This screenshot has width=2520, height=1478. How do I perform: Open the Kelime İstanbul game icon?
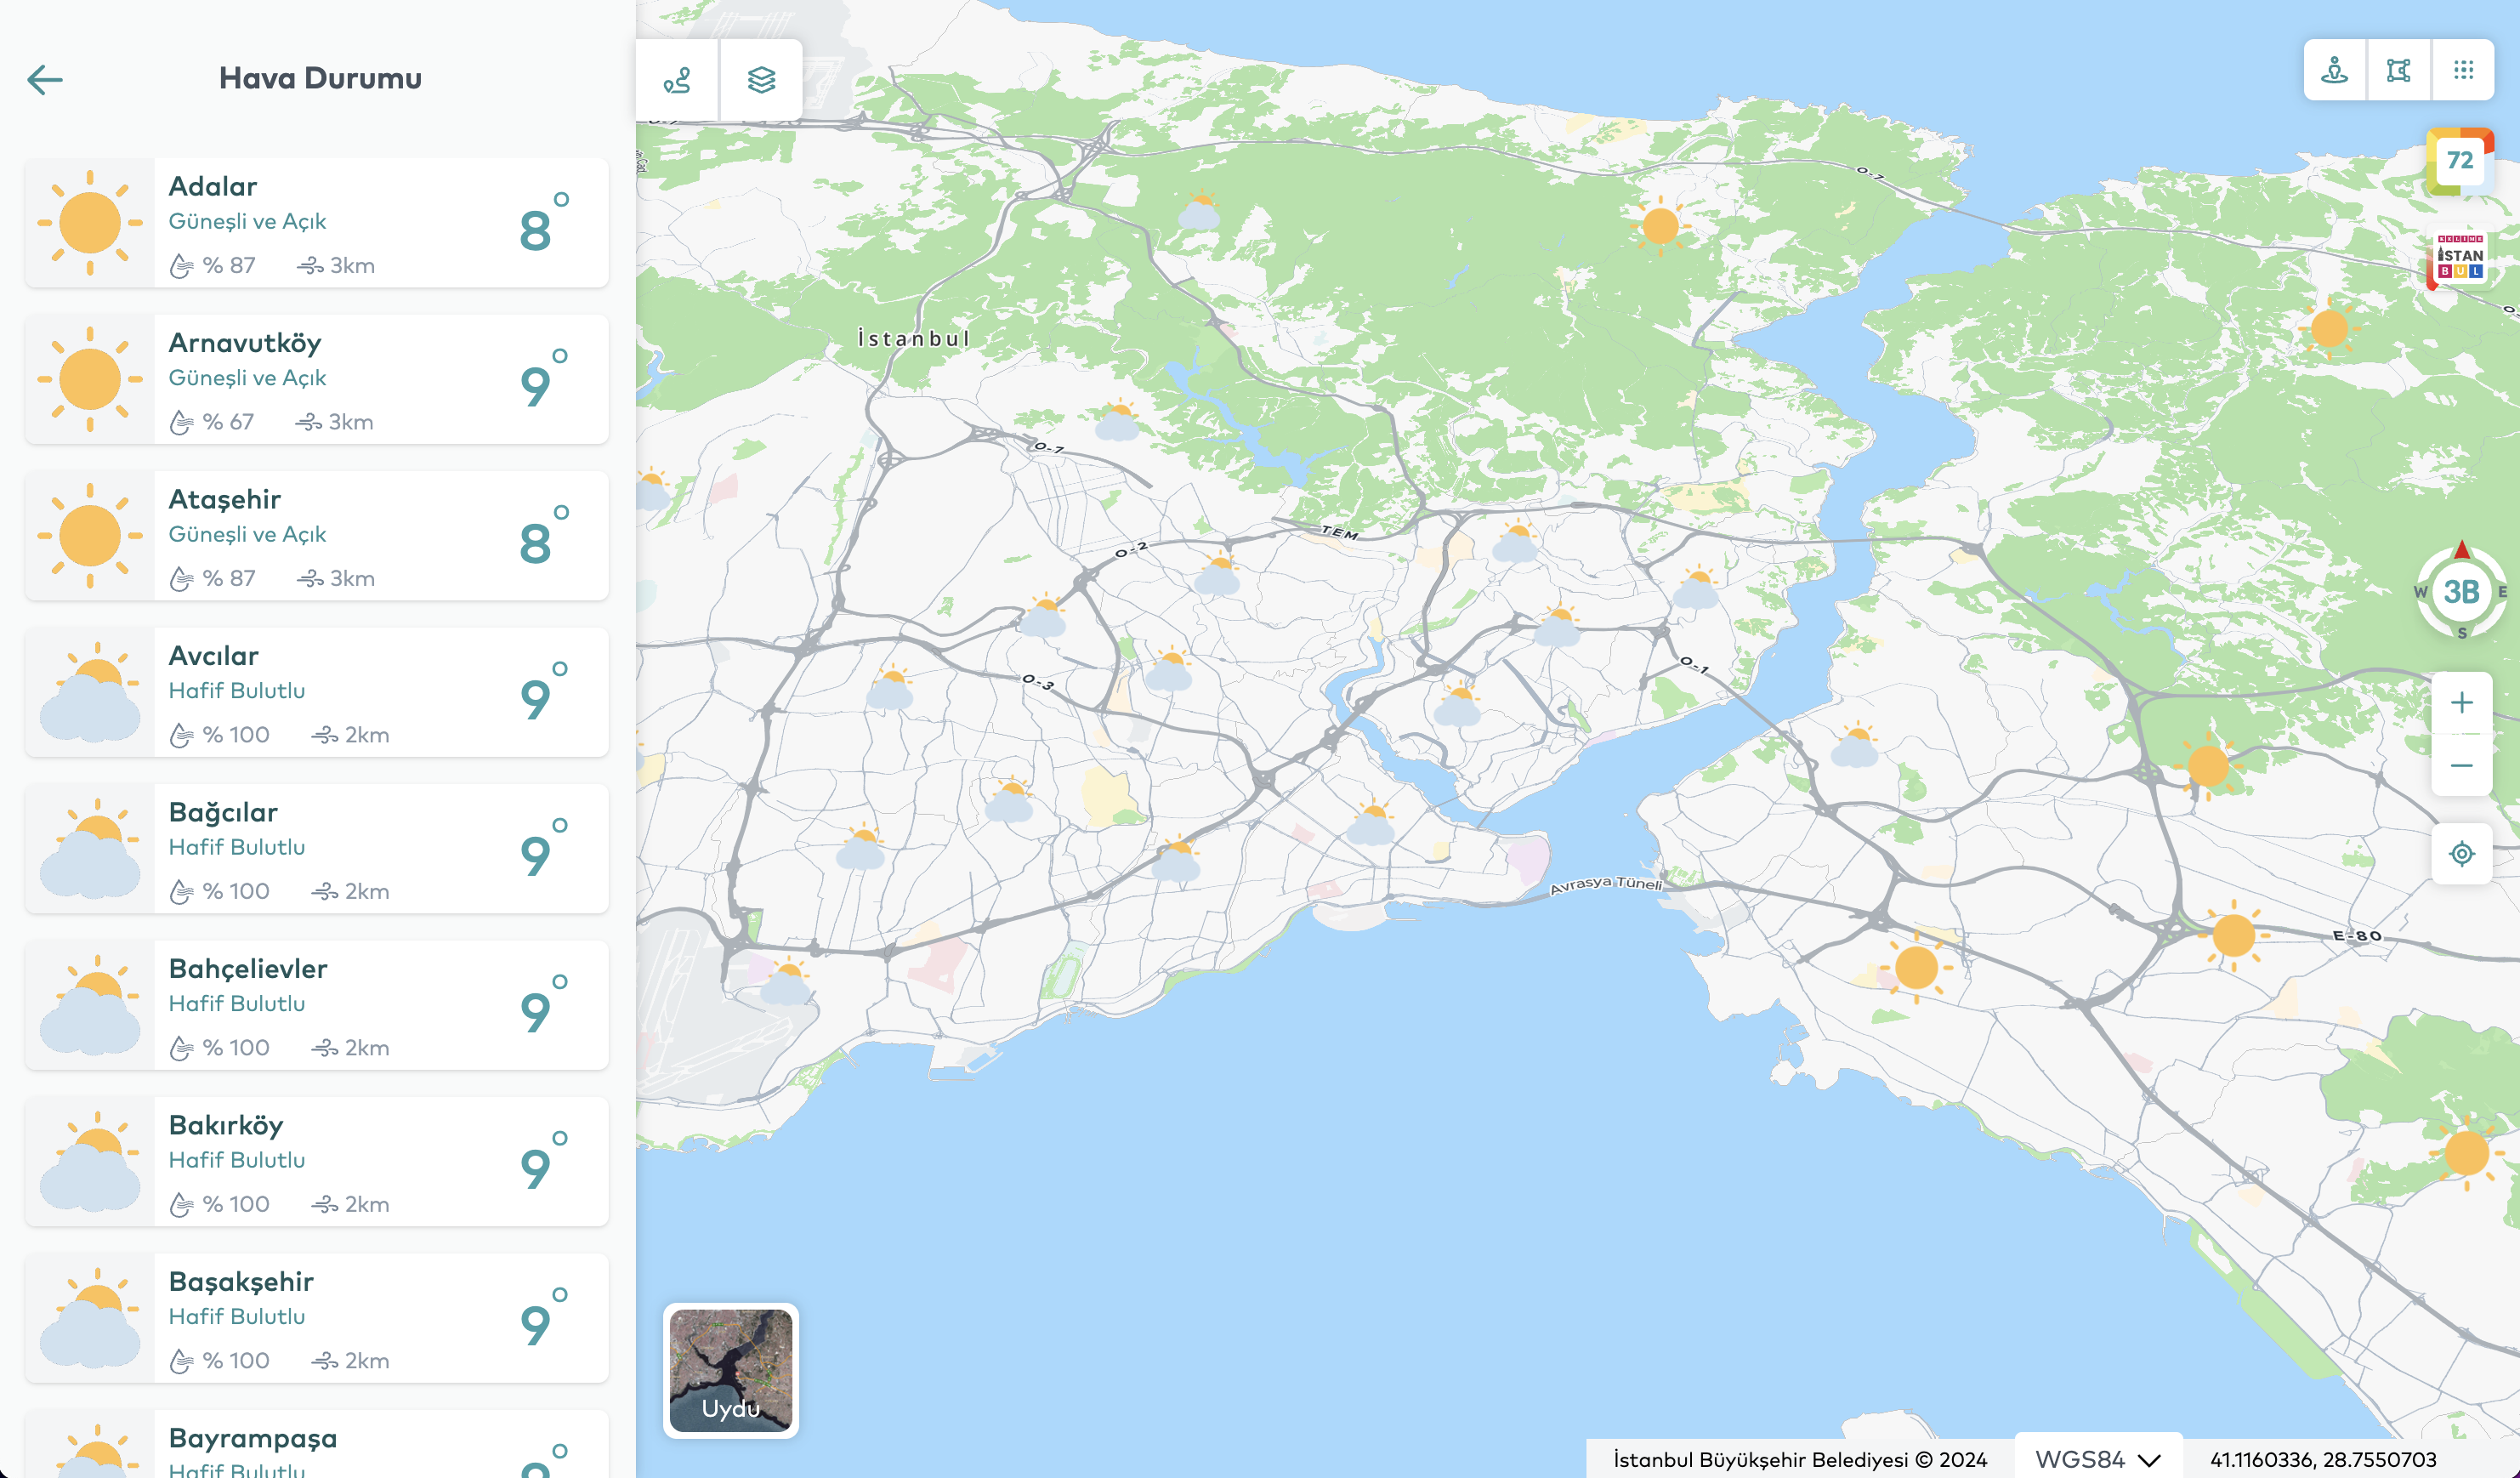[2459, 257]
